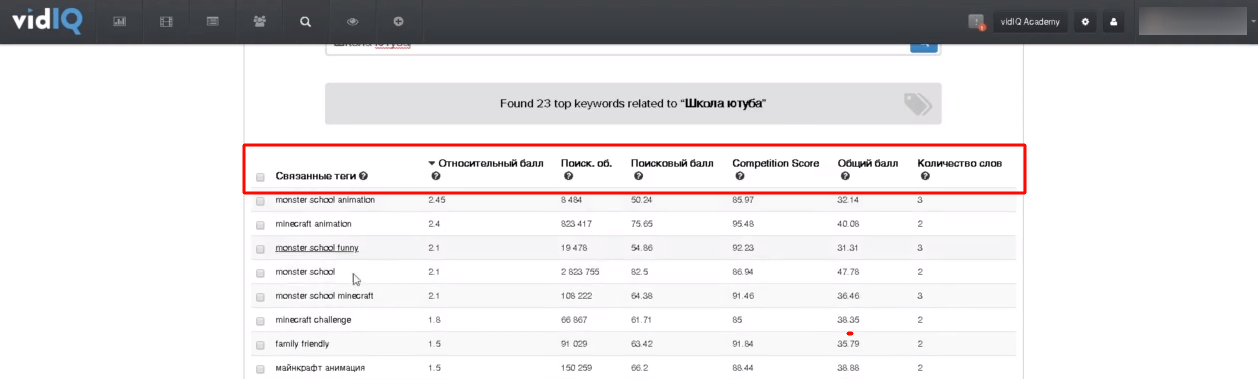Open the keyword search magnifier section
Screen dimensions: 1258x379
pos(305,21)
